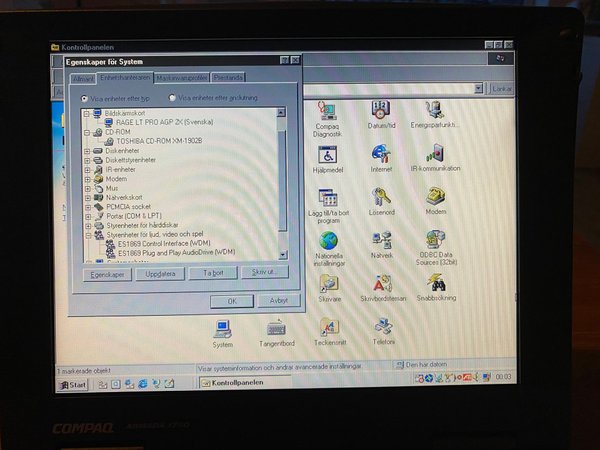
Task: Click the Ta bort button
Action: coord(213,273)
